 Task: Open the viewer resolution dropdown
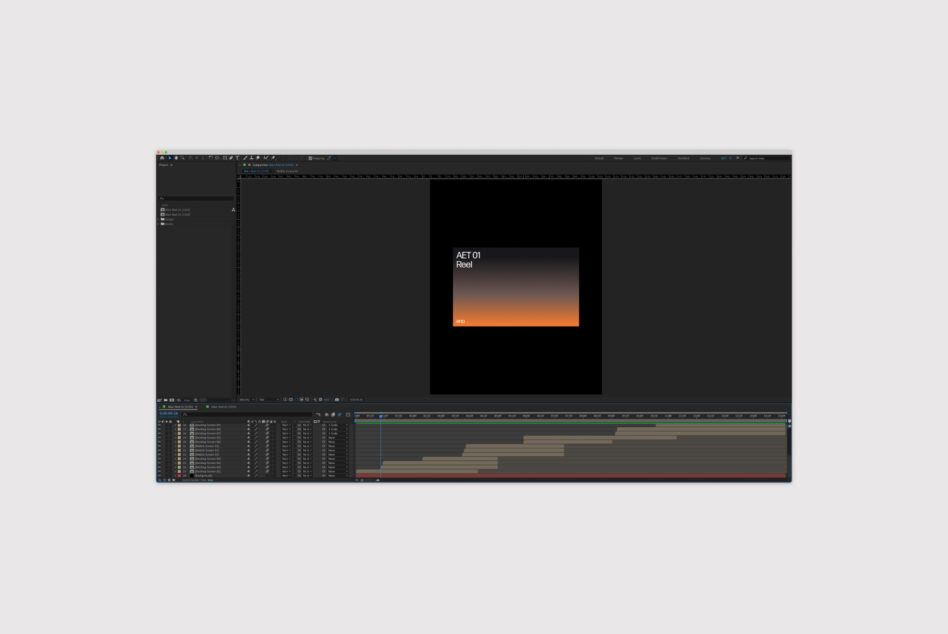(268, 399)
